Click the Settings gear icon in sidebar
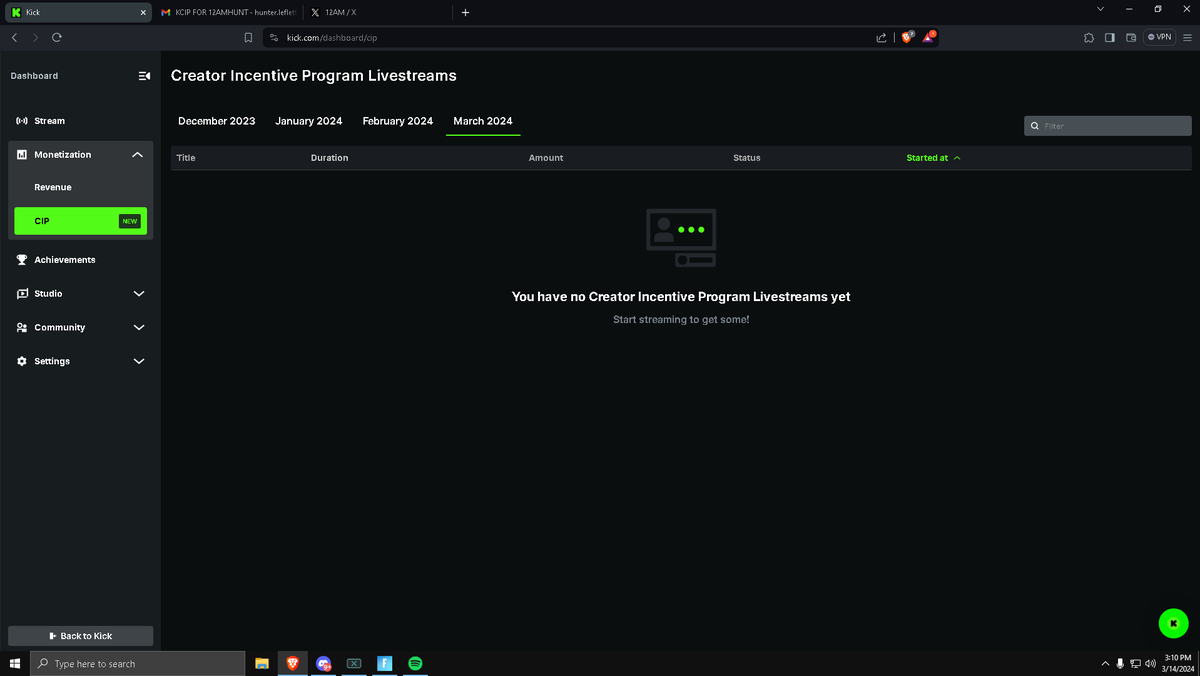 22,362
